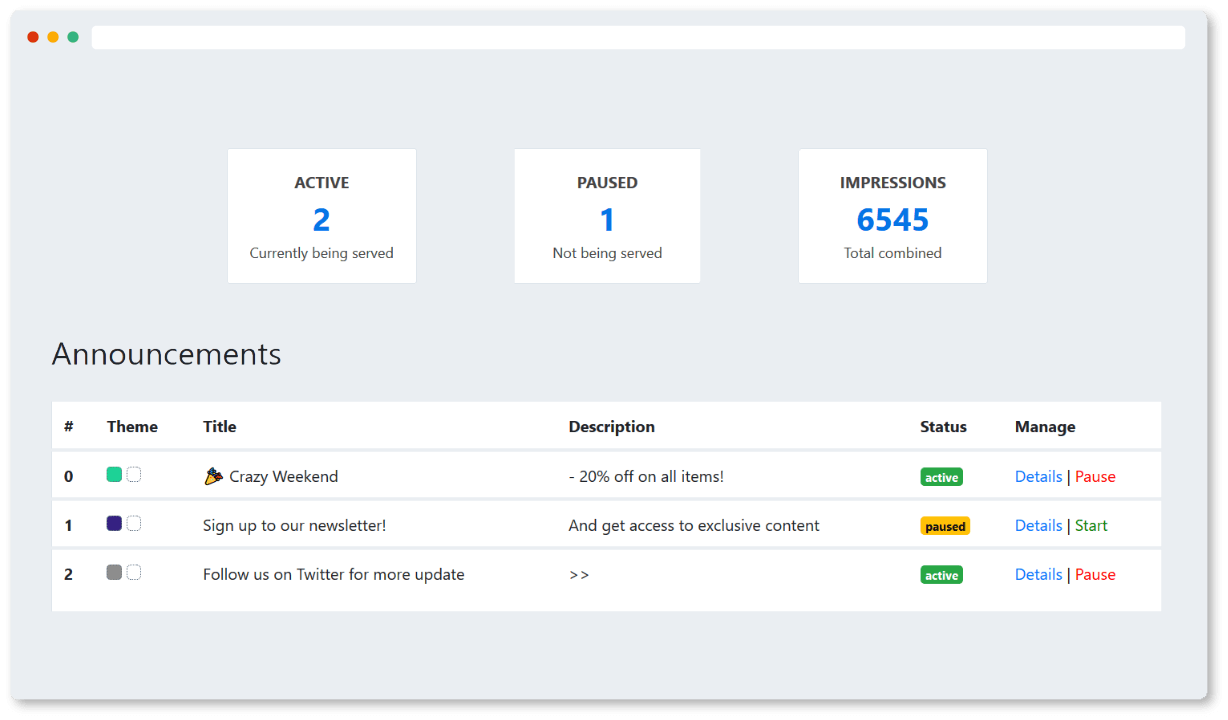Image resolution: width=1228 pixels, height=720 pixels.
Task: Click the green window maximize dot
Action: click(73, 37)
